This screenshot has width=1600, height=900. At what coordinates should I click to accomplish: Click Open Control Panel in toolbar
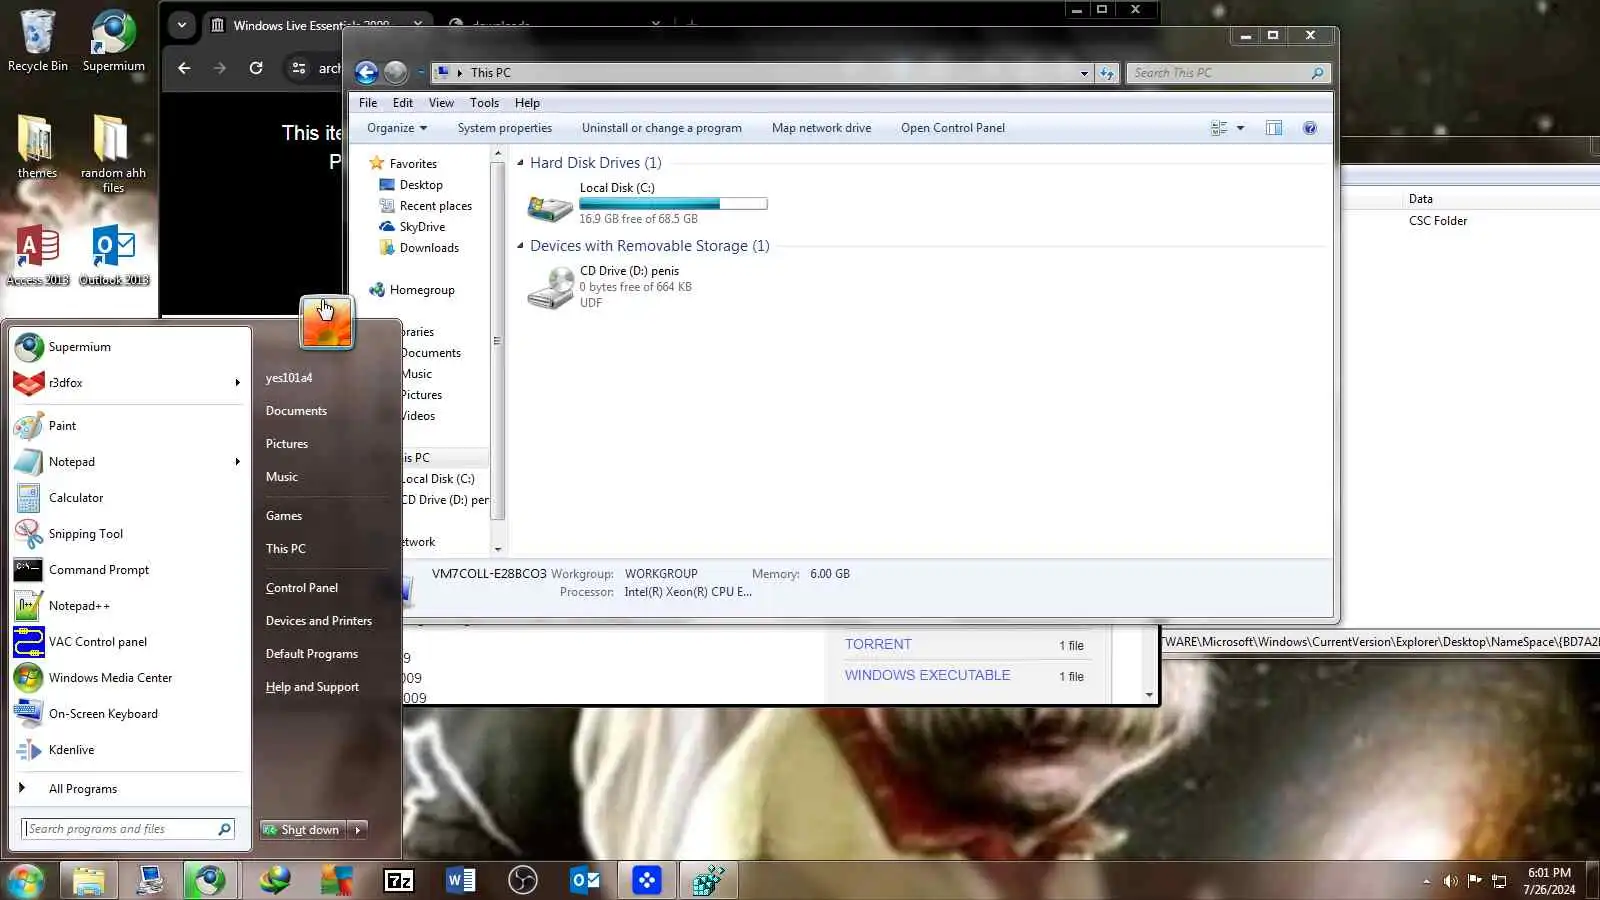coord(953,128)
